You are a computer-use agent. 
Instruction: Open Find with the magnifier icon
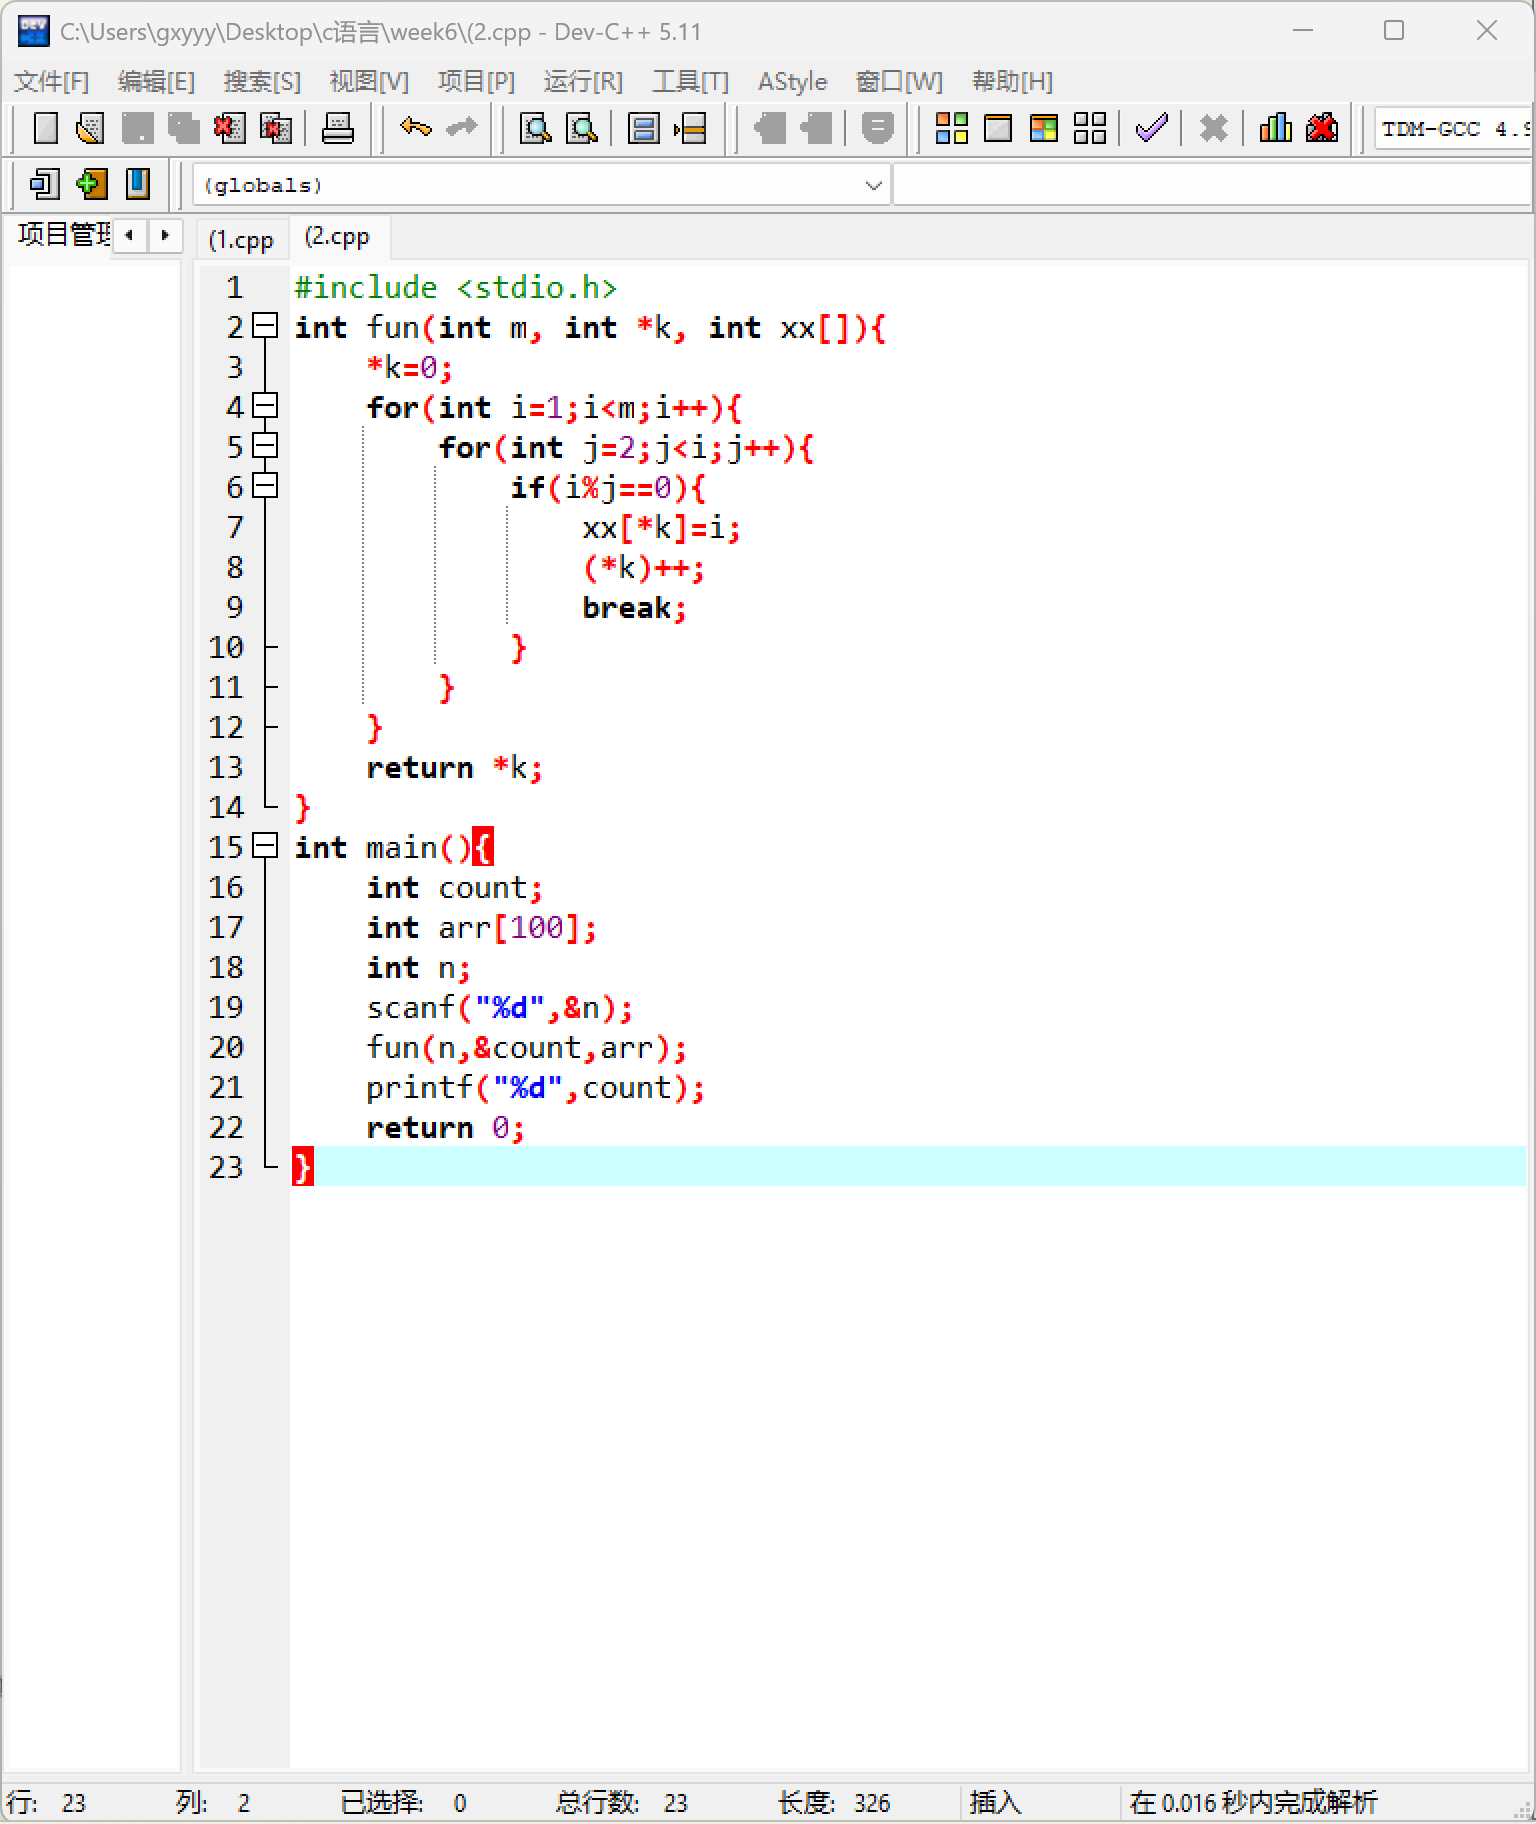coord(536,128)
